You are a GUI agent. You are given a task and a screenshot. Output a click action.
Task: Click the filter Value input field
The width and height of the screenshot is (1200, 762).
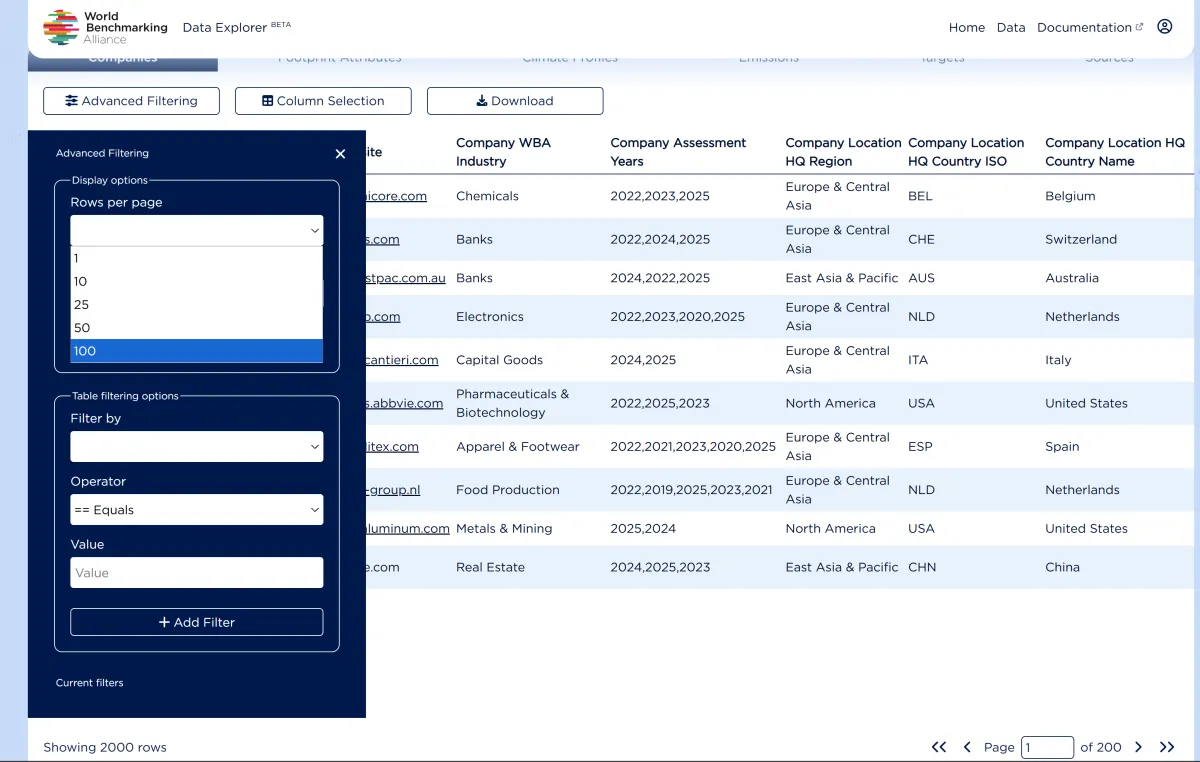[x=197, y=573]
